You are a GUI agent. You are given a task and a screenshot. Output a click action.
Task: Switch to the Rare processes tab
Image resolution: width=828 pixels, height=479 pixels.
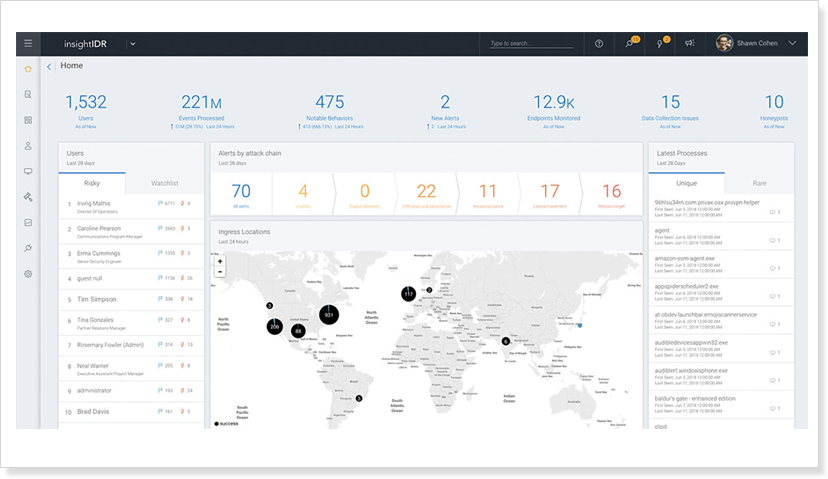759,183
